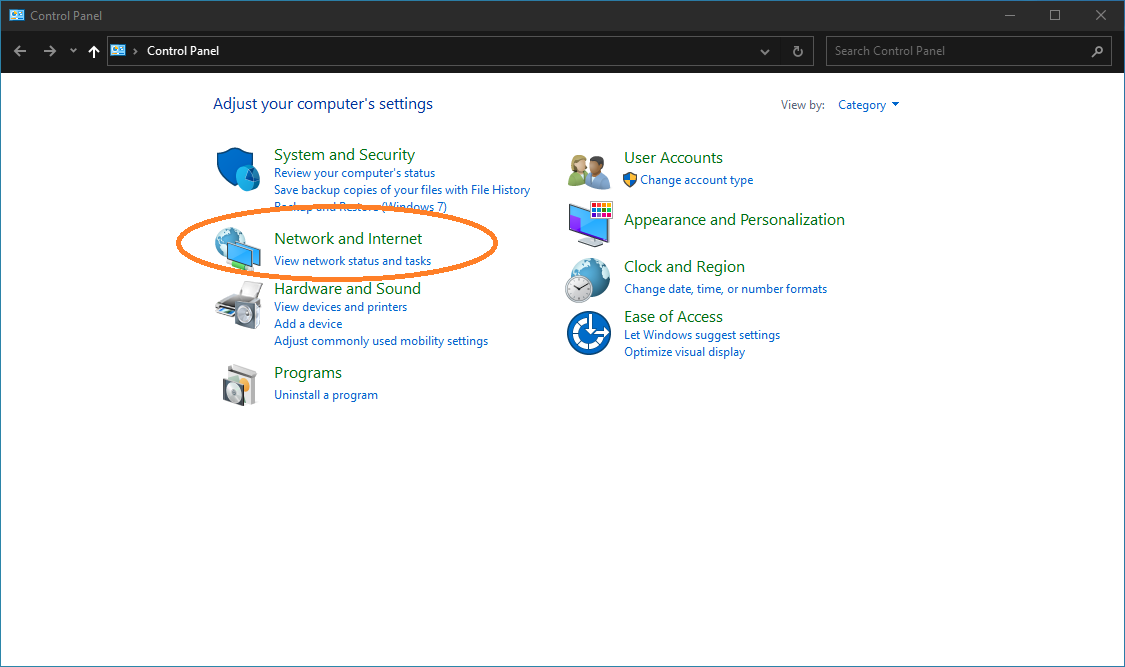Click the User Accounts people icon
The width and height of the screenshot is (1125, 667).
coord(589,170)
